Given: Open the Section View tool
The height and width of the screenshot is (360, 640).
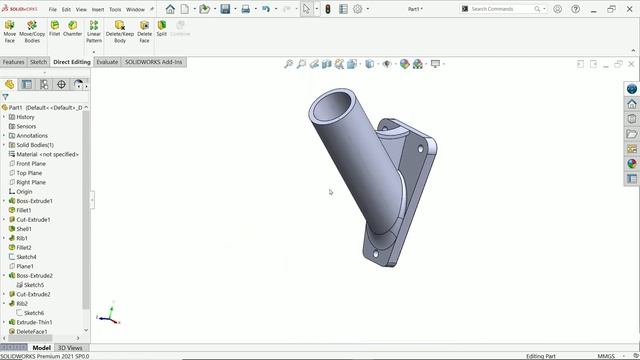Looking at the screenshot, I should tap(327, 64).
